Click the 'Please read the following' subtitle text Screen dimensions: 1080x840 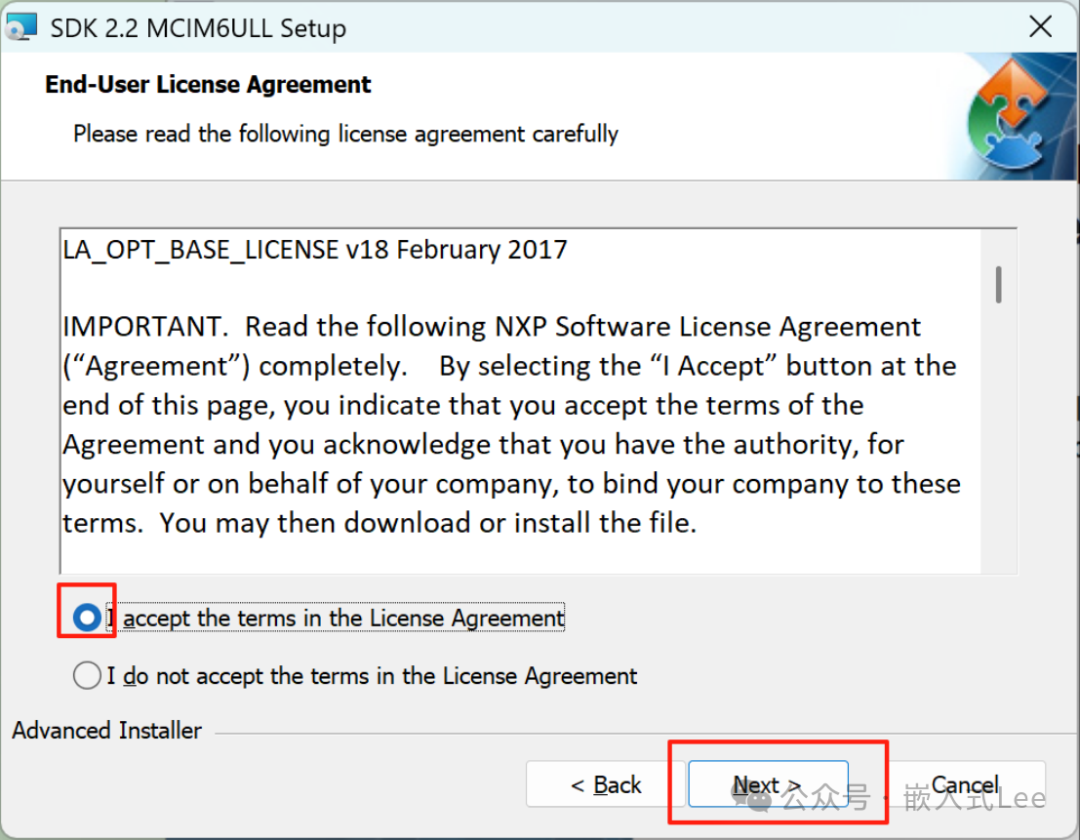click(x=346, y=133)
